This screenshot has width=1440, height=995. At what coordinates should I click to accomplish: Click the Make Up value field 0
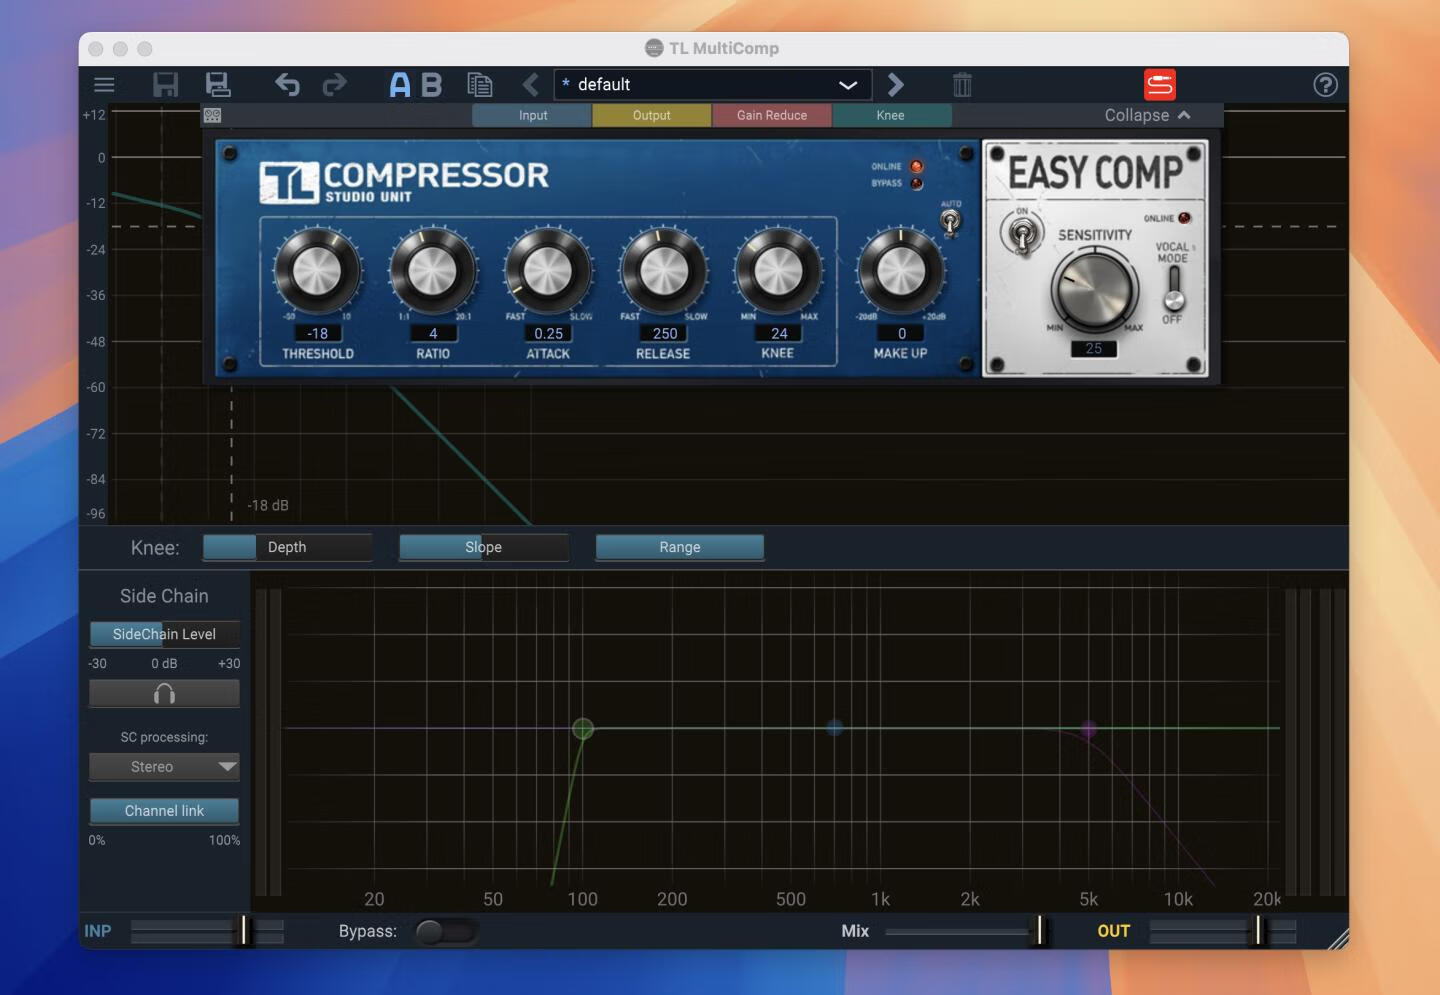click(901, 334)
